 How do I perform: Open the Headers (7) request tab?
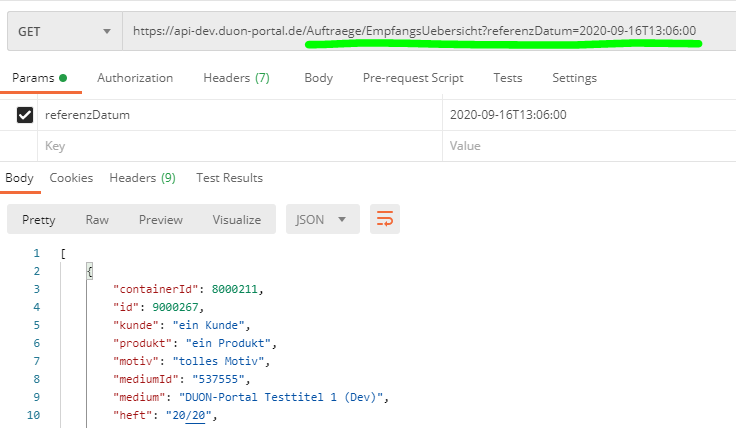[x=236, y=78]
